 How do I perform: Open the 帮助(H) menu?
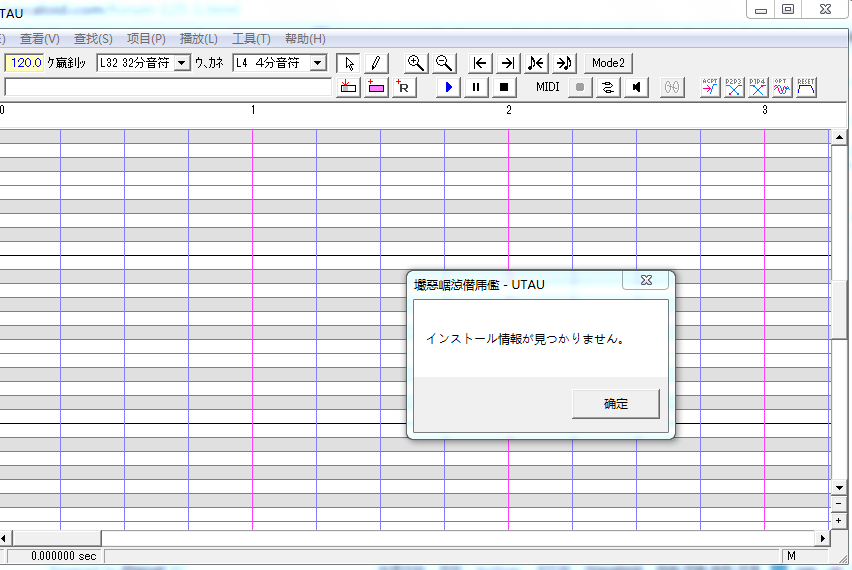(x=305, y=39)
